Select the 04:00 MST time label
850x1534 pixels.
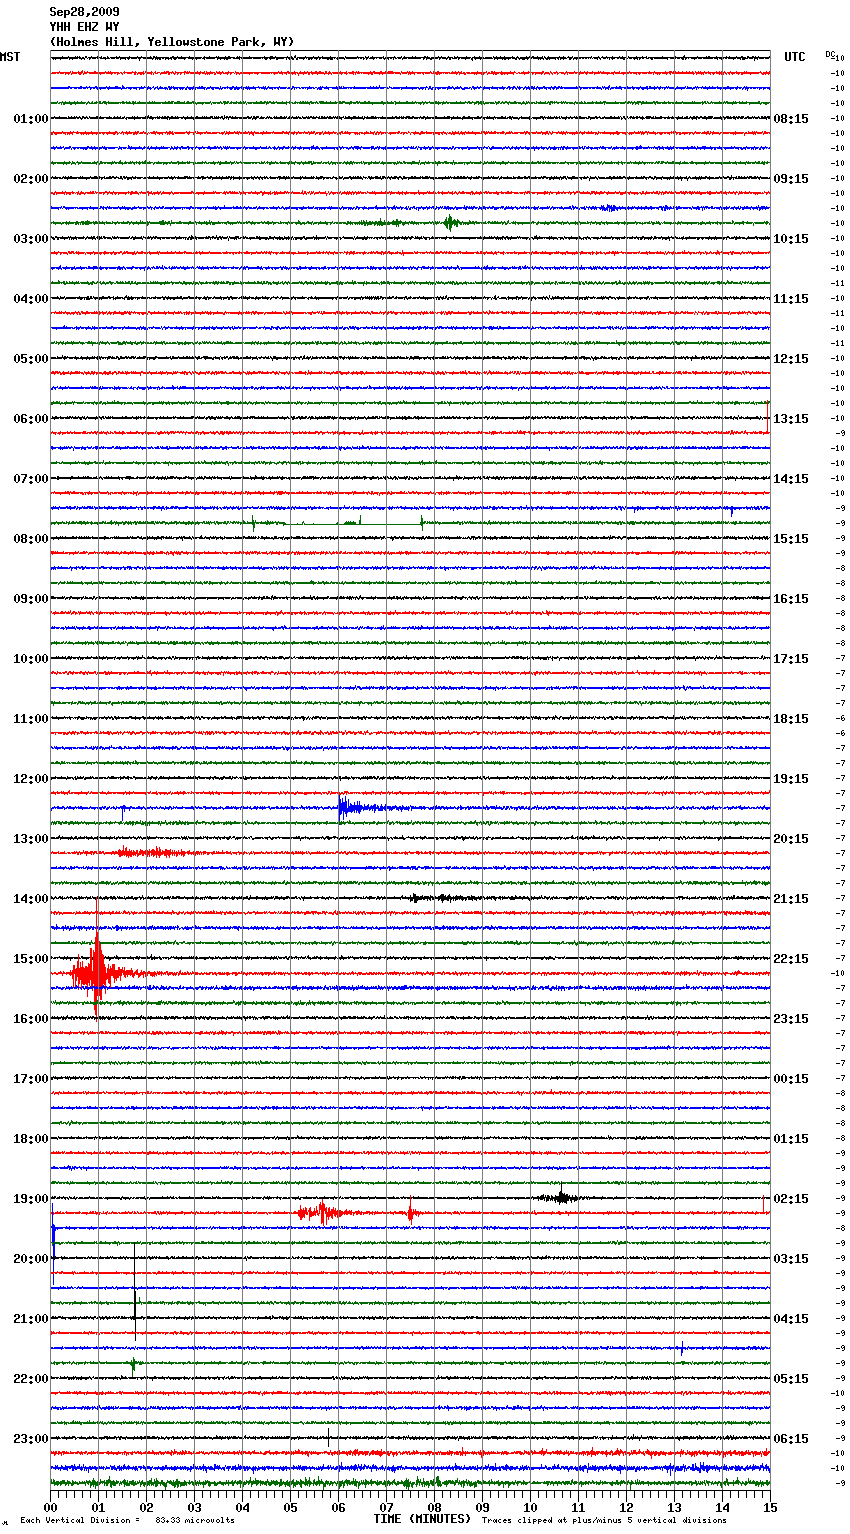click(31, 299)
